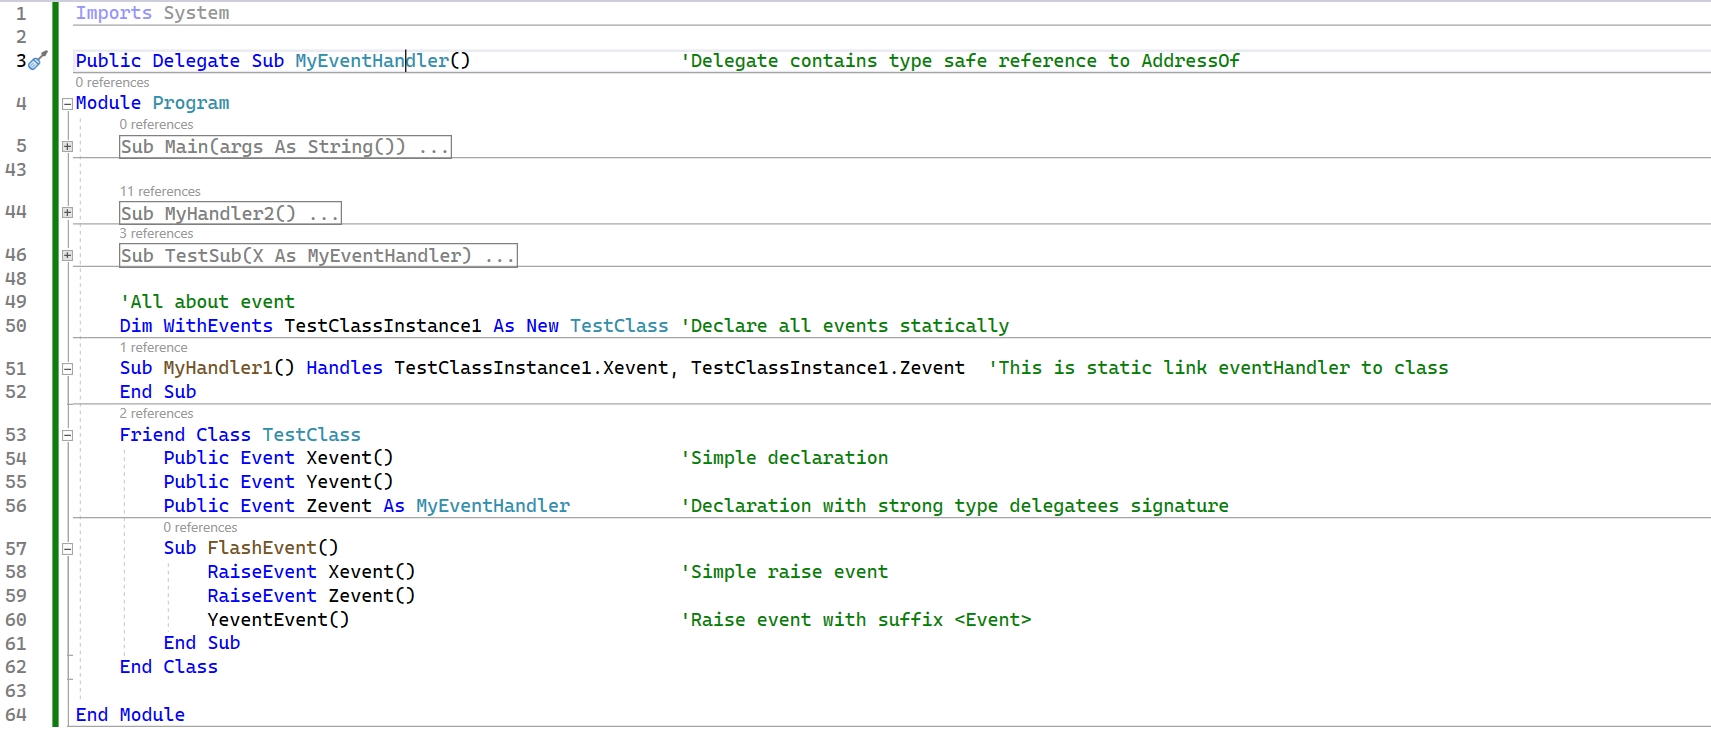The width and height of the screenshot is (1711, 739).
Task: Expand the collapsed Sub TestSub region
Action: (67, 256)
